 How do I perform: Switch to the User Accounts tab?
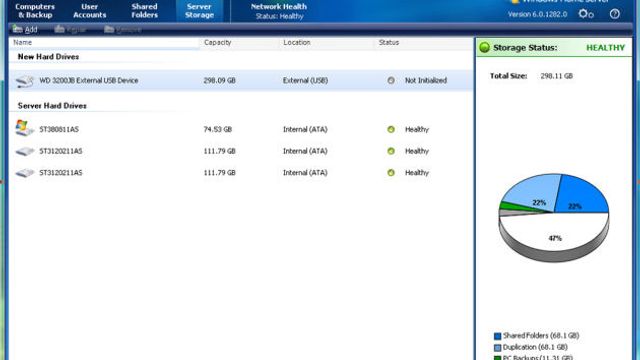click(89, 11)
